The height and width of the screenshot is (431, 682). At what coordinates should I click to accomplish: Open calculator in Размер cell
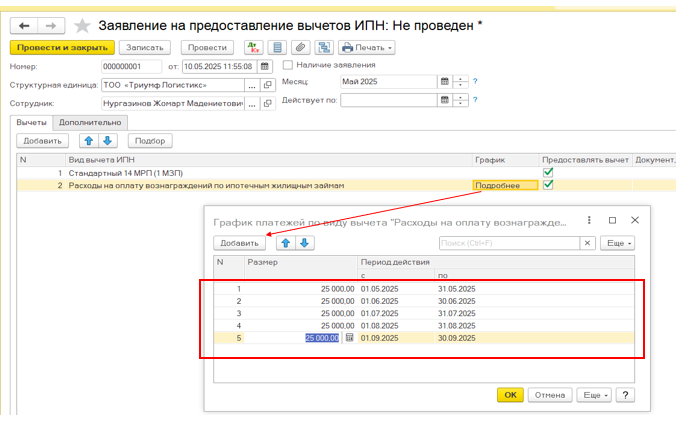pyautogui.click(x=350, y=338)
